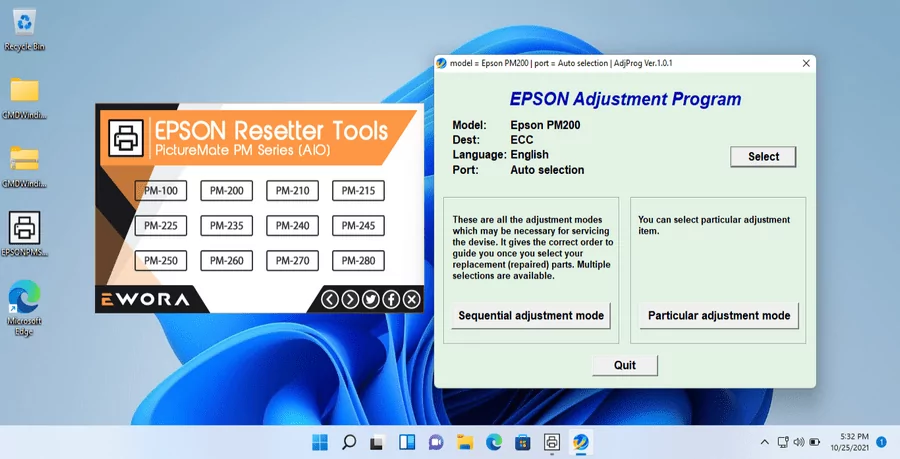The height and width of the screenshot is (459, 900).
Task: Select the PM-270 model button
Action: point(293,260)
